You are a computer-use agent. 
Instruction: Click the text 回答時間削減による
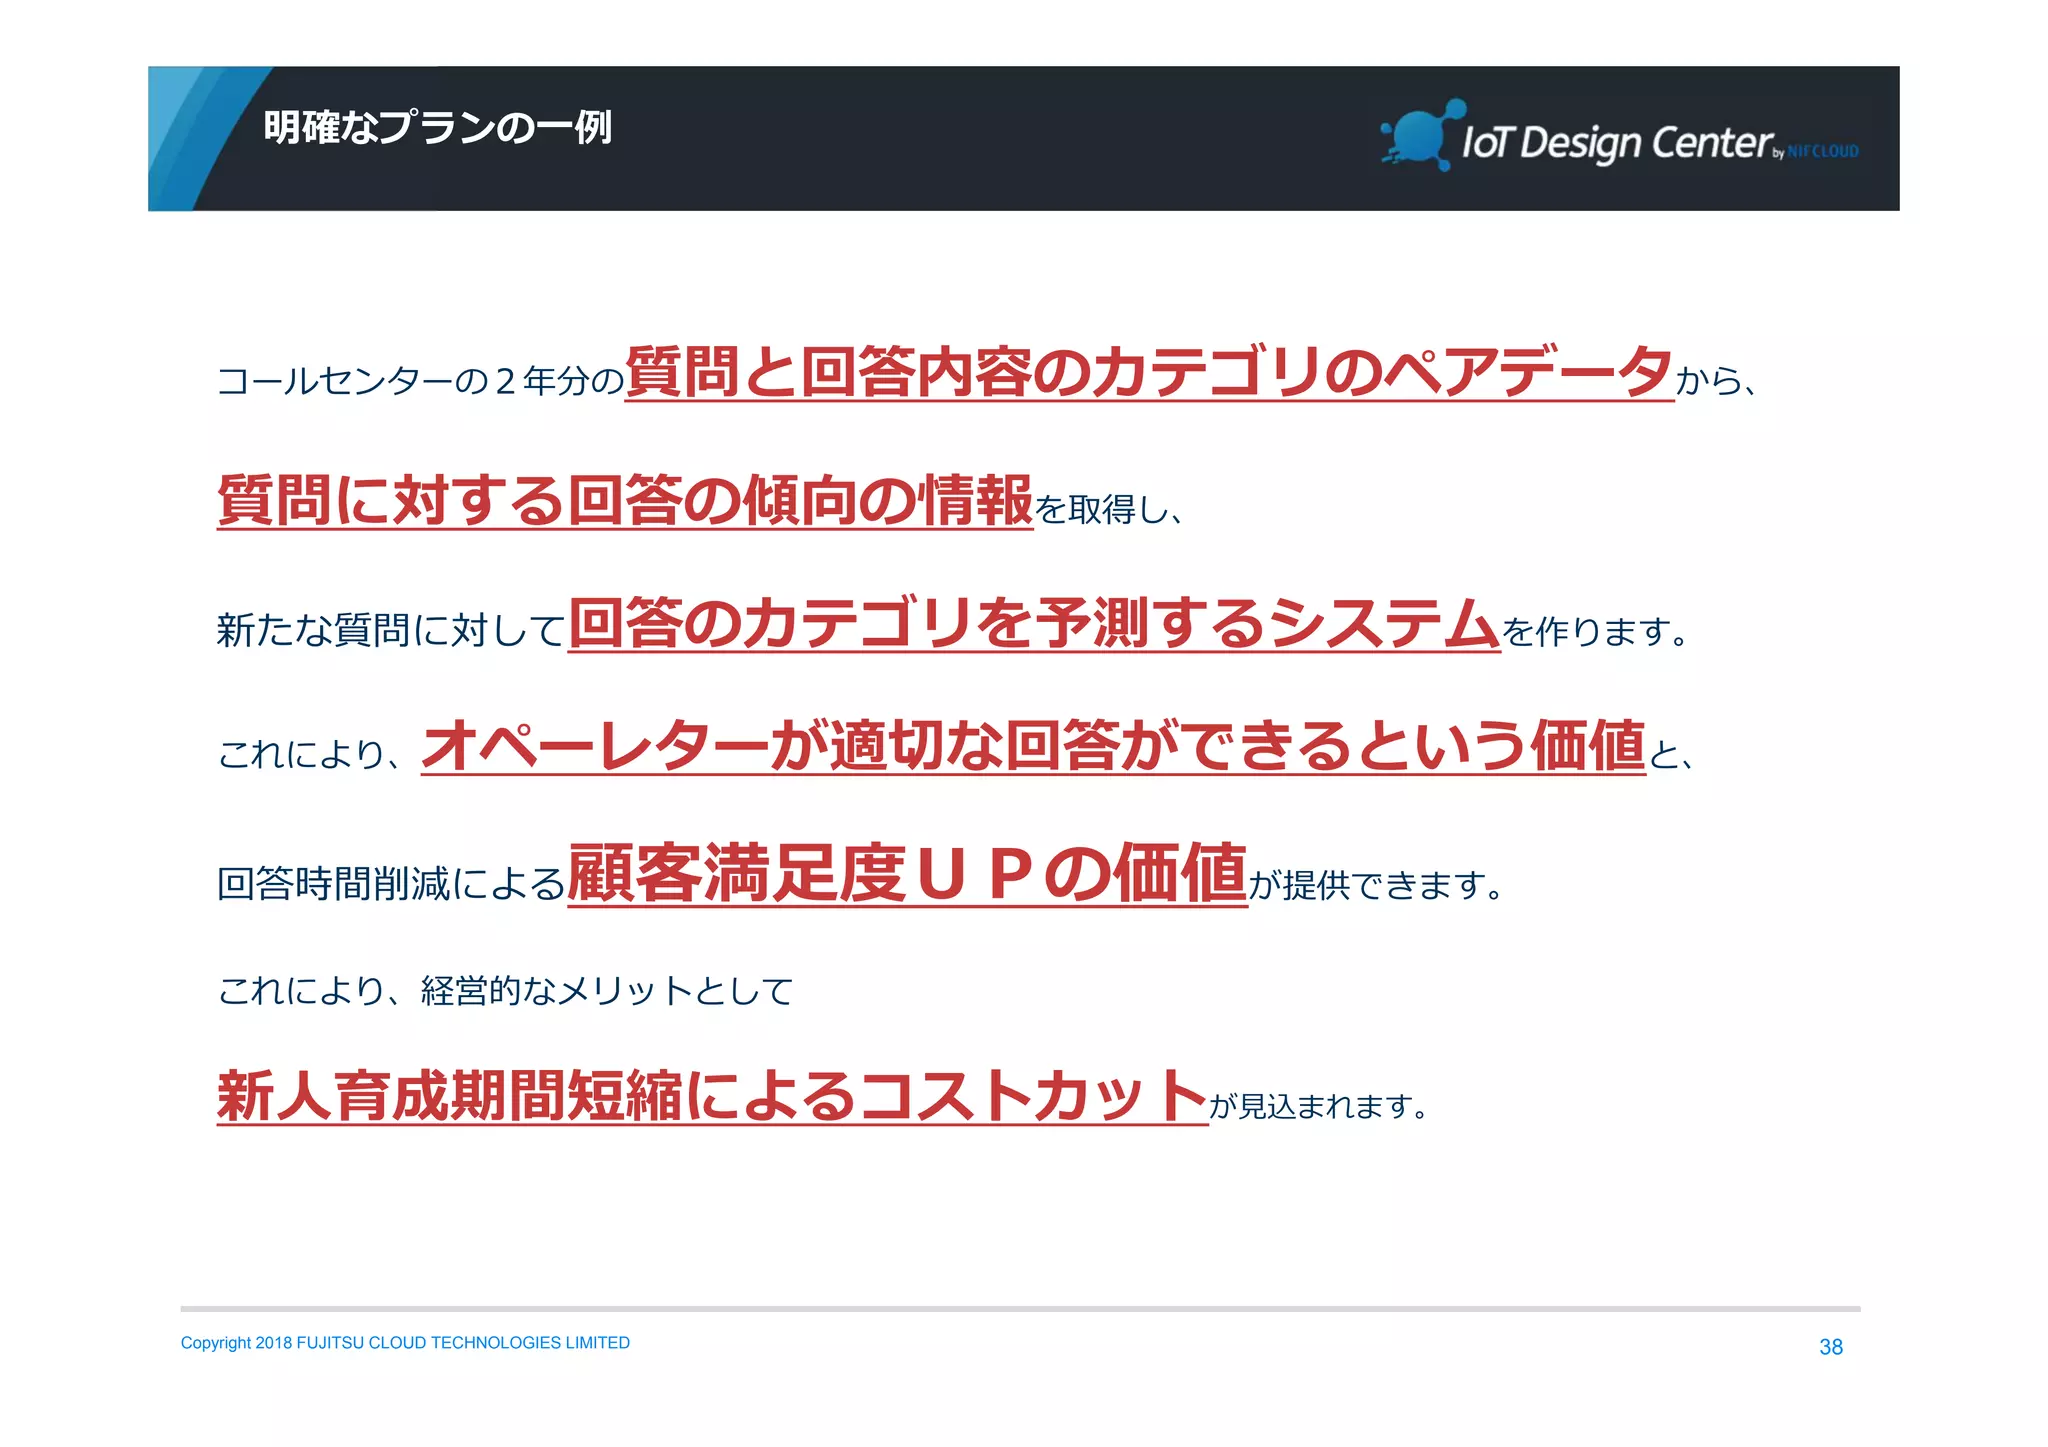(391, 884)
